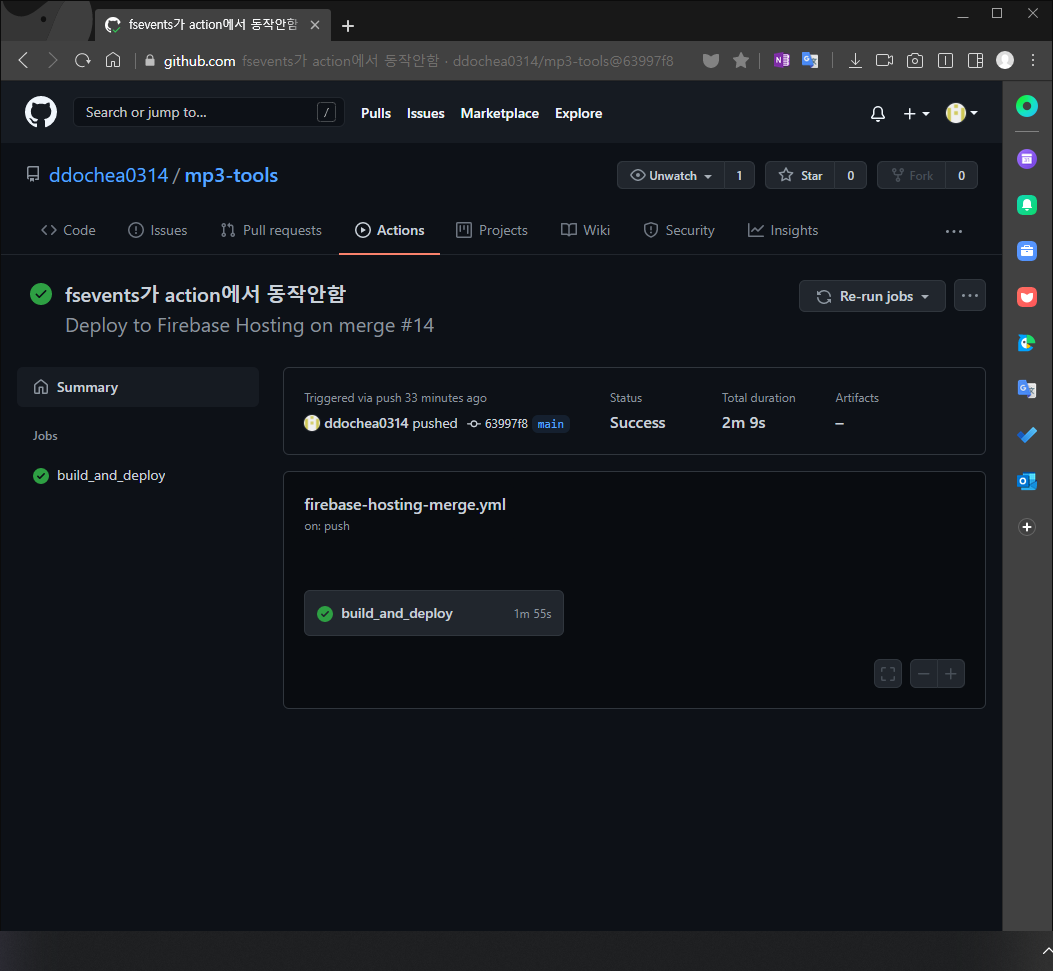The image size is (1053, 971).
Task: Open the blue checkmark tasks sidebar icon
Action: click(x=1026, y=435)
